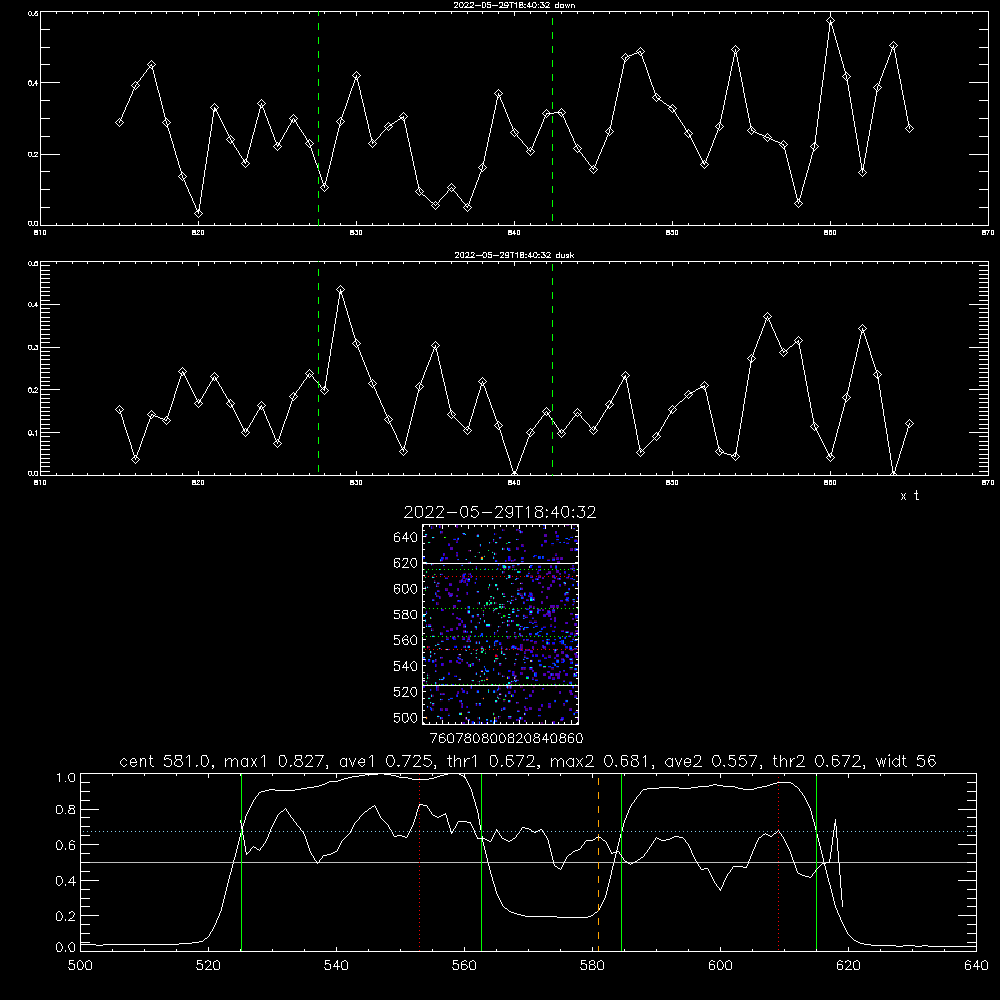Click the '500' y-axis label beside the heatmap

[406, 718]
